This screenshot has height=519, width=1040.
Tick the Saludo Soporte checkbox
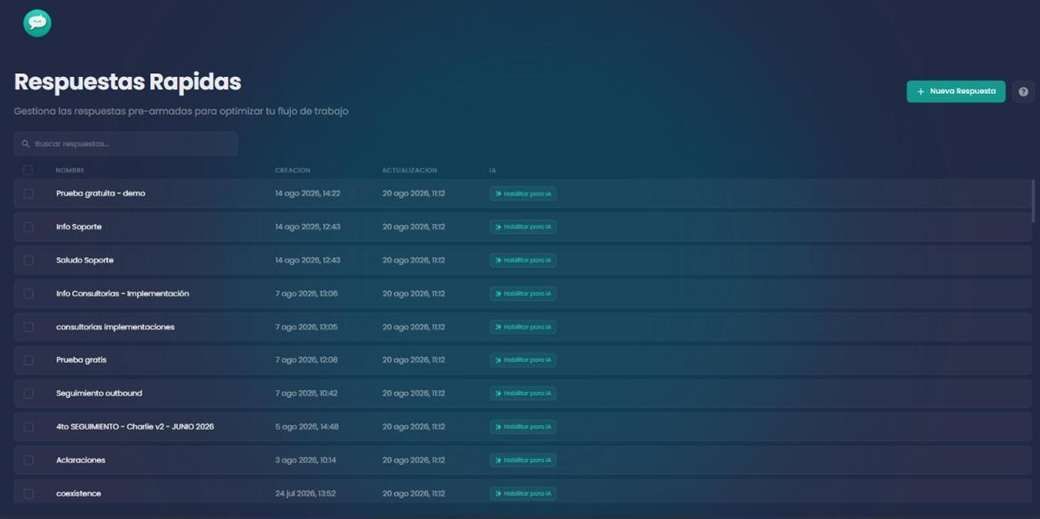[29, 260]
